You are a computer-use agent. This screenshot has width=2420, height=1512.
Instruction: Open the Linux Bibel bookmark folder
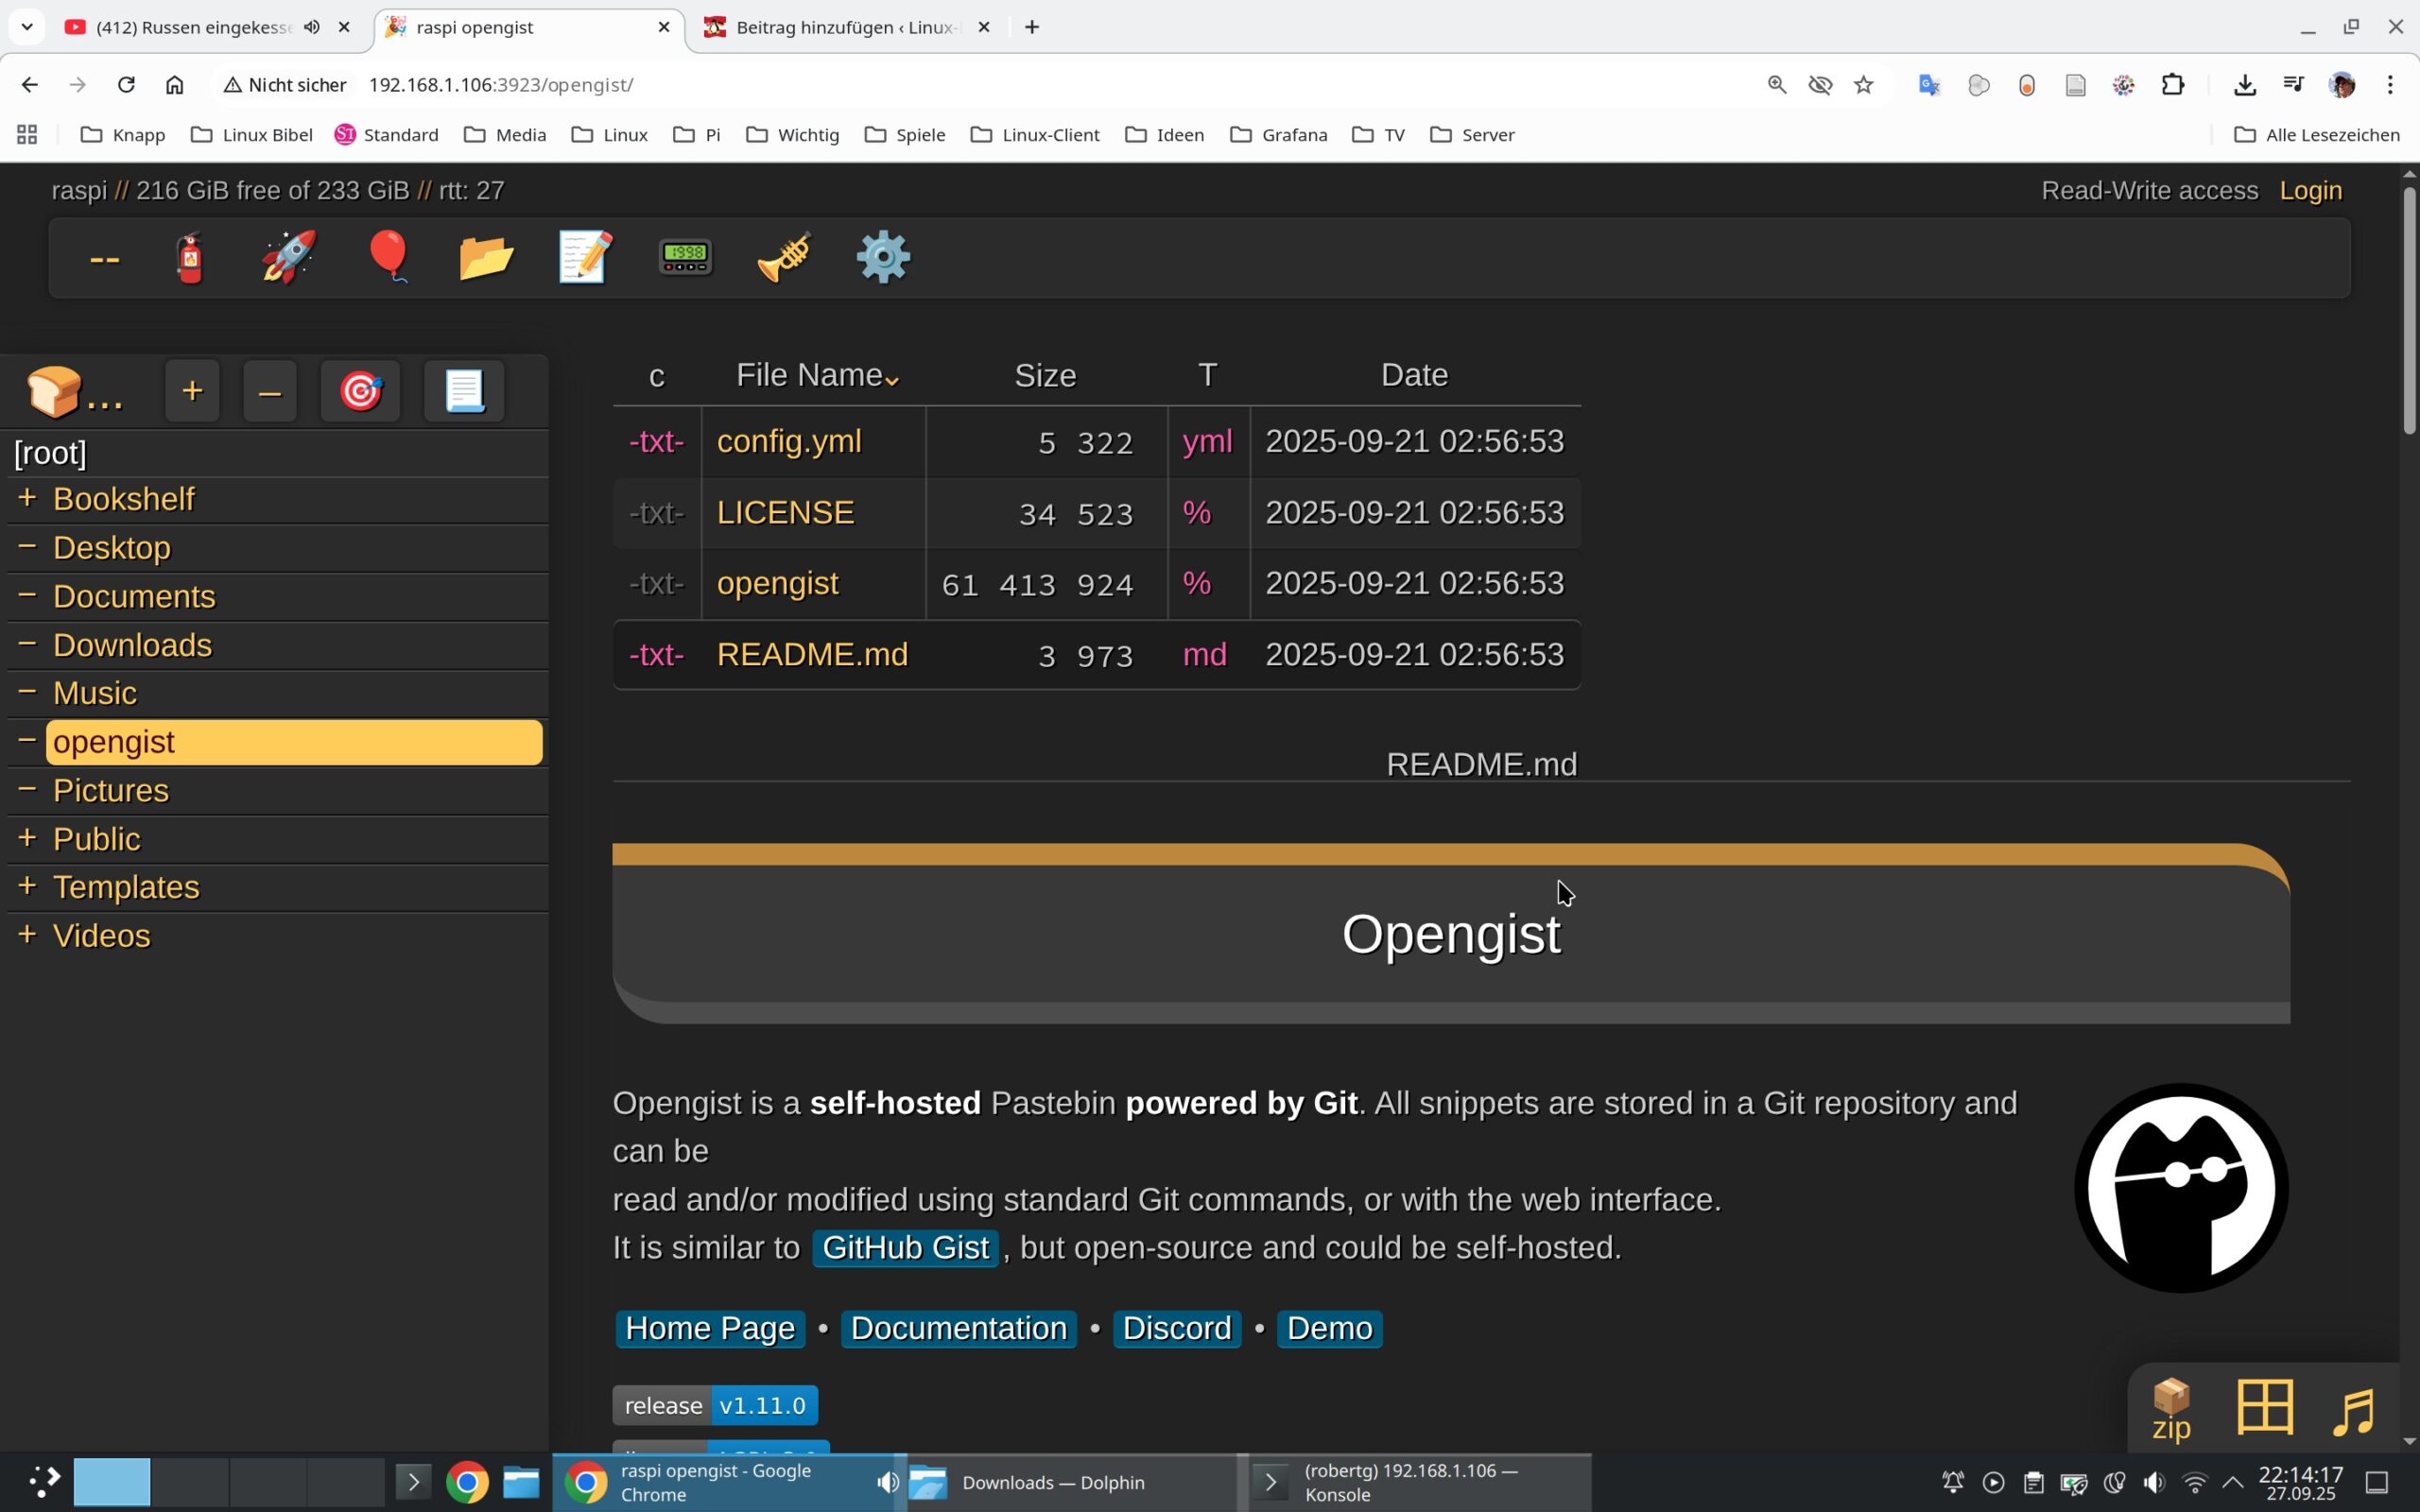pos(252,134)
